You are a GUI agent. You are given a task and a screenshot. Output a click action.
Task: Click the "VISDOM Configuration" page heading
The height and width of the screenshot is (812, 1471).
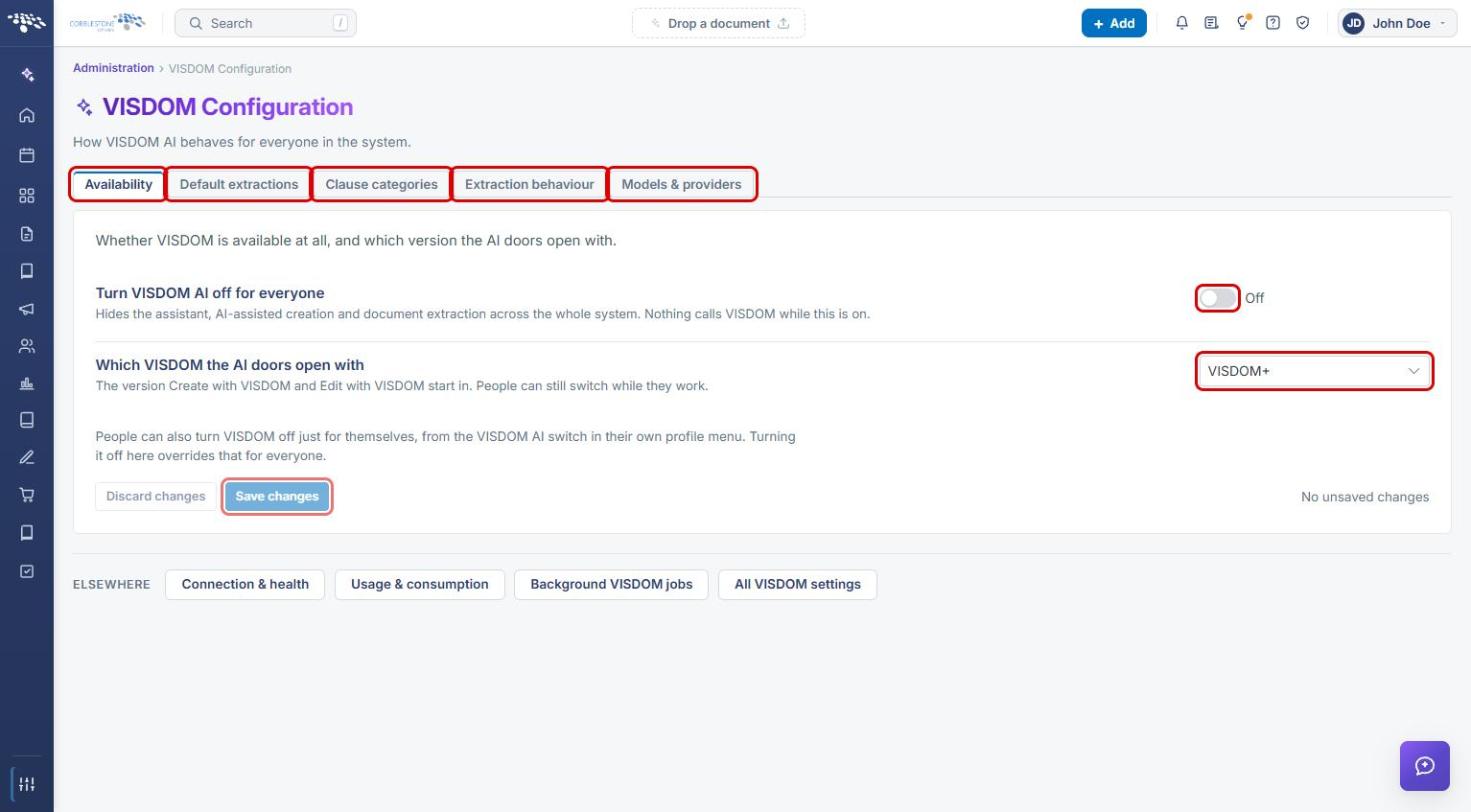[x=228, y=107]
